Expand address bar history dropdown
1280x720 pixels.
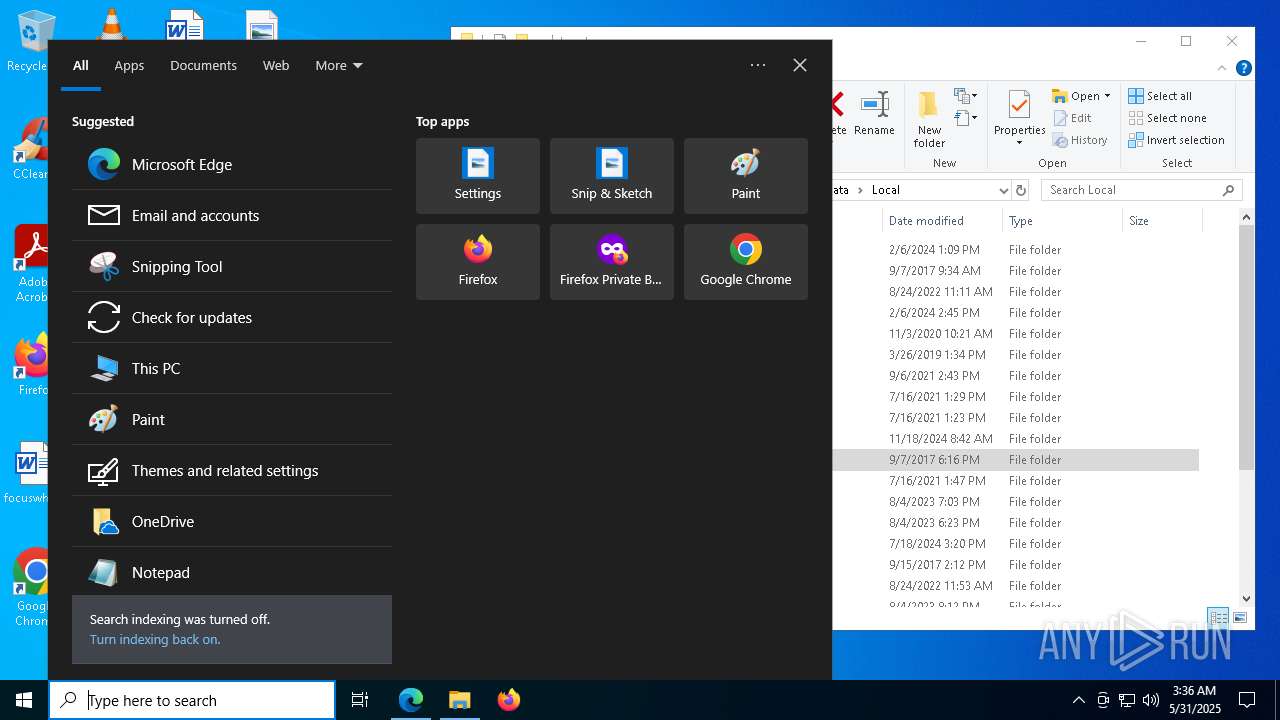coord(1003,190)
